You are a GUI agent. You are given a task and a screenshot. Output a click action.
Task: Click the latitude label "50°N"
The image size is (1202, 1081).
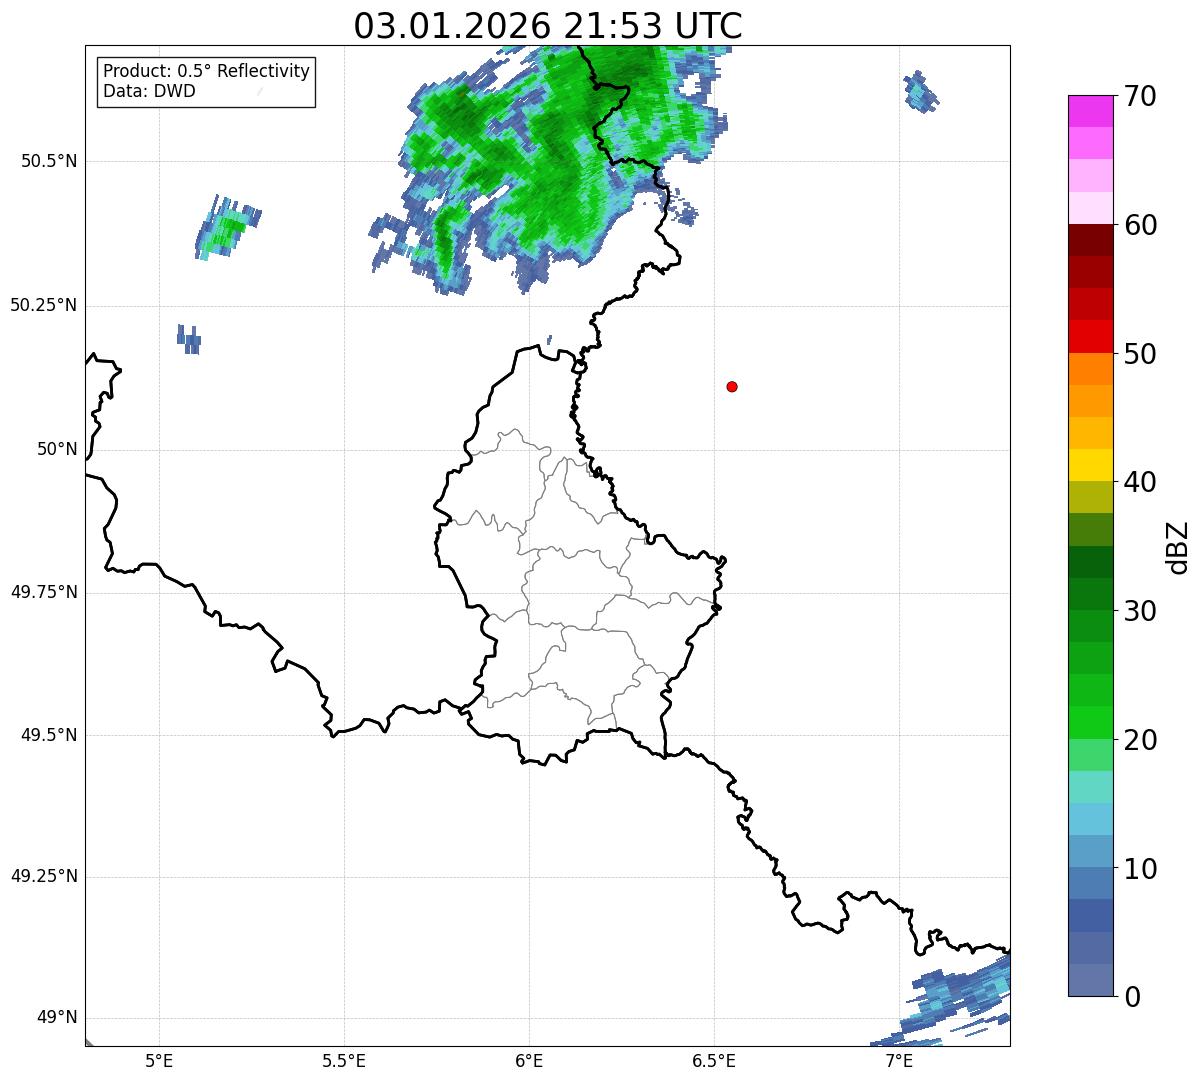57,449
